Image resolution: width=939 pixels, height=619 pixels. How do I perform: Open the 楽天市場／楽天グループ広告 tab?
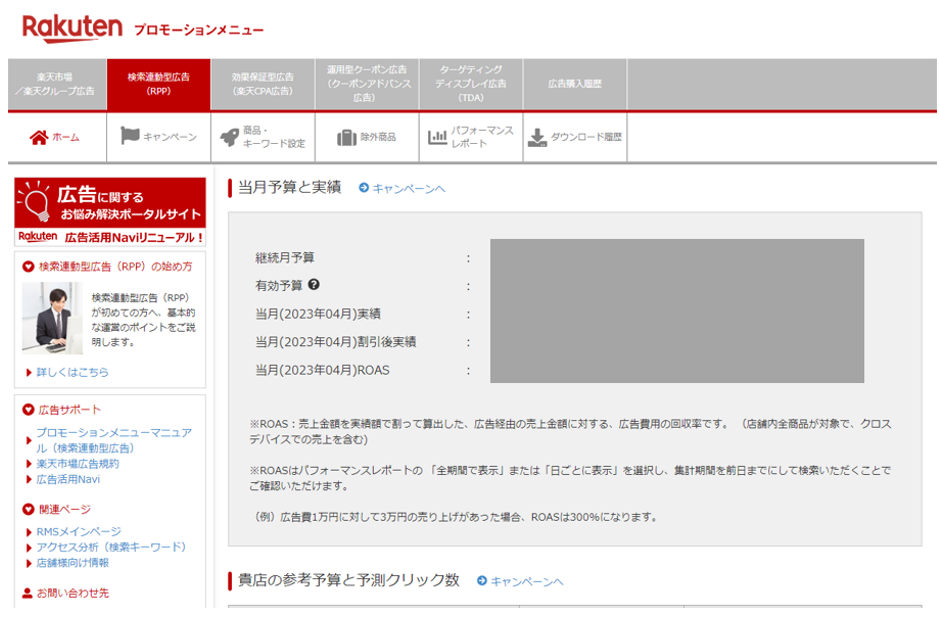[x=57, y=84]
